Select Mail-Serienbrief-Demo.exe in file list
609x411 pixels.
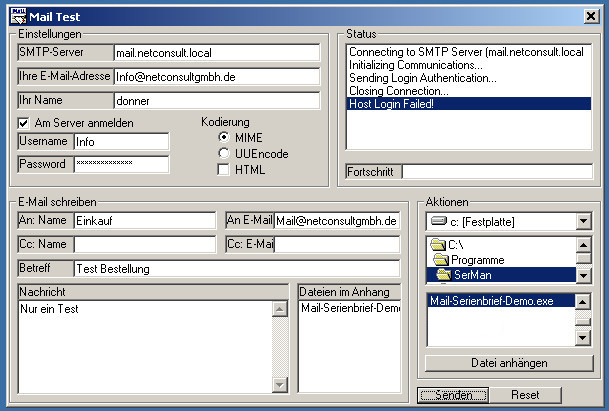click(x=501, y=301)
